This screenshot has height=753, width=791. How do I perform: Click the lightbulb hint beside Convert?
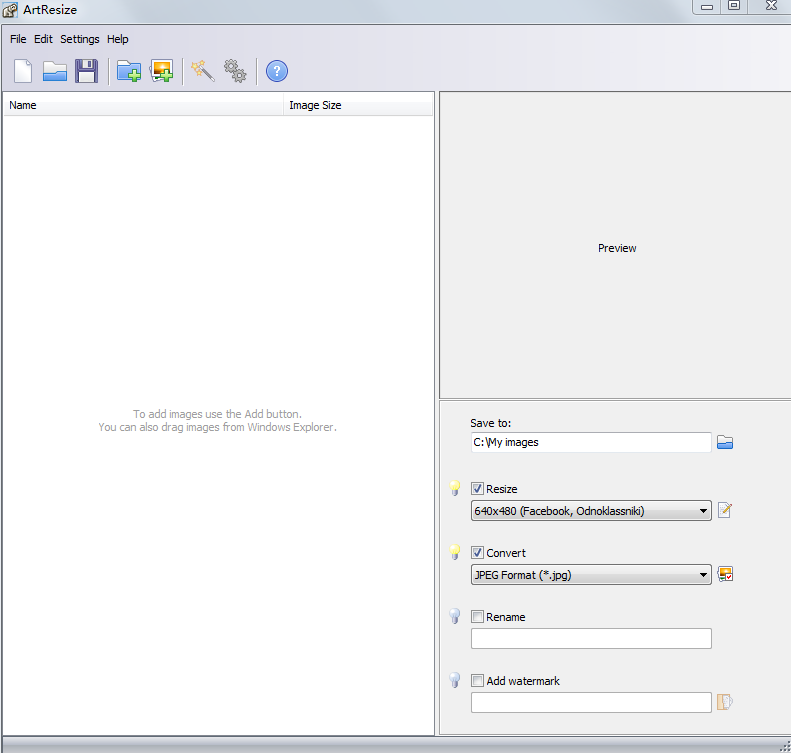455,552
